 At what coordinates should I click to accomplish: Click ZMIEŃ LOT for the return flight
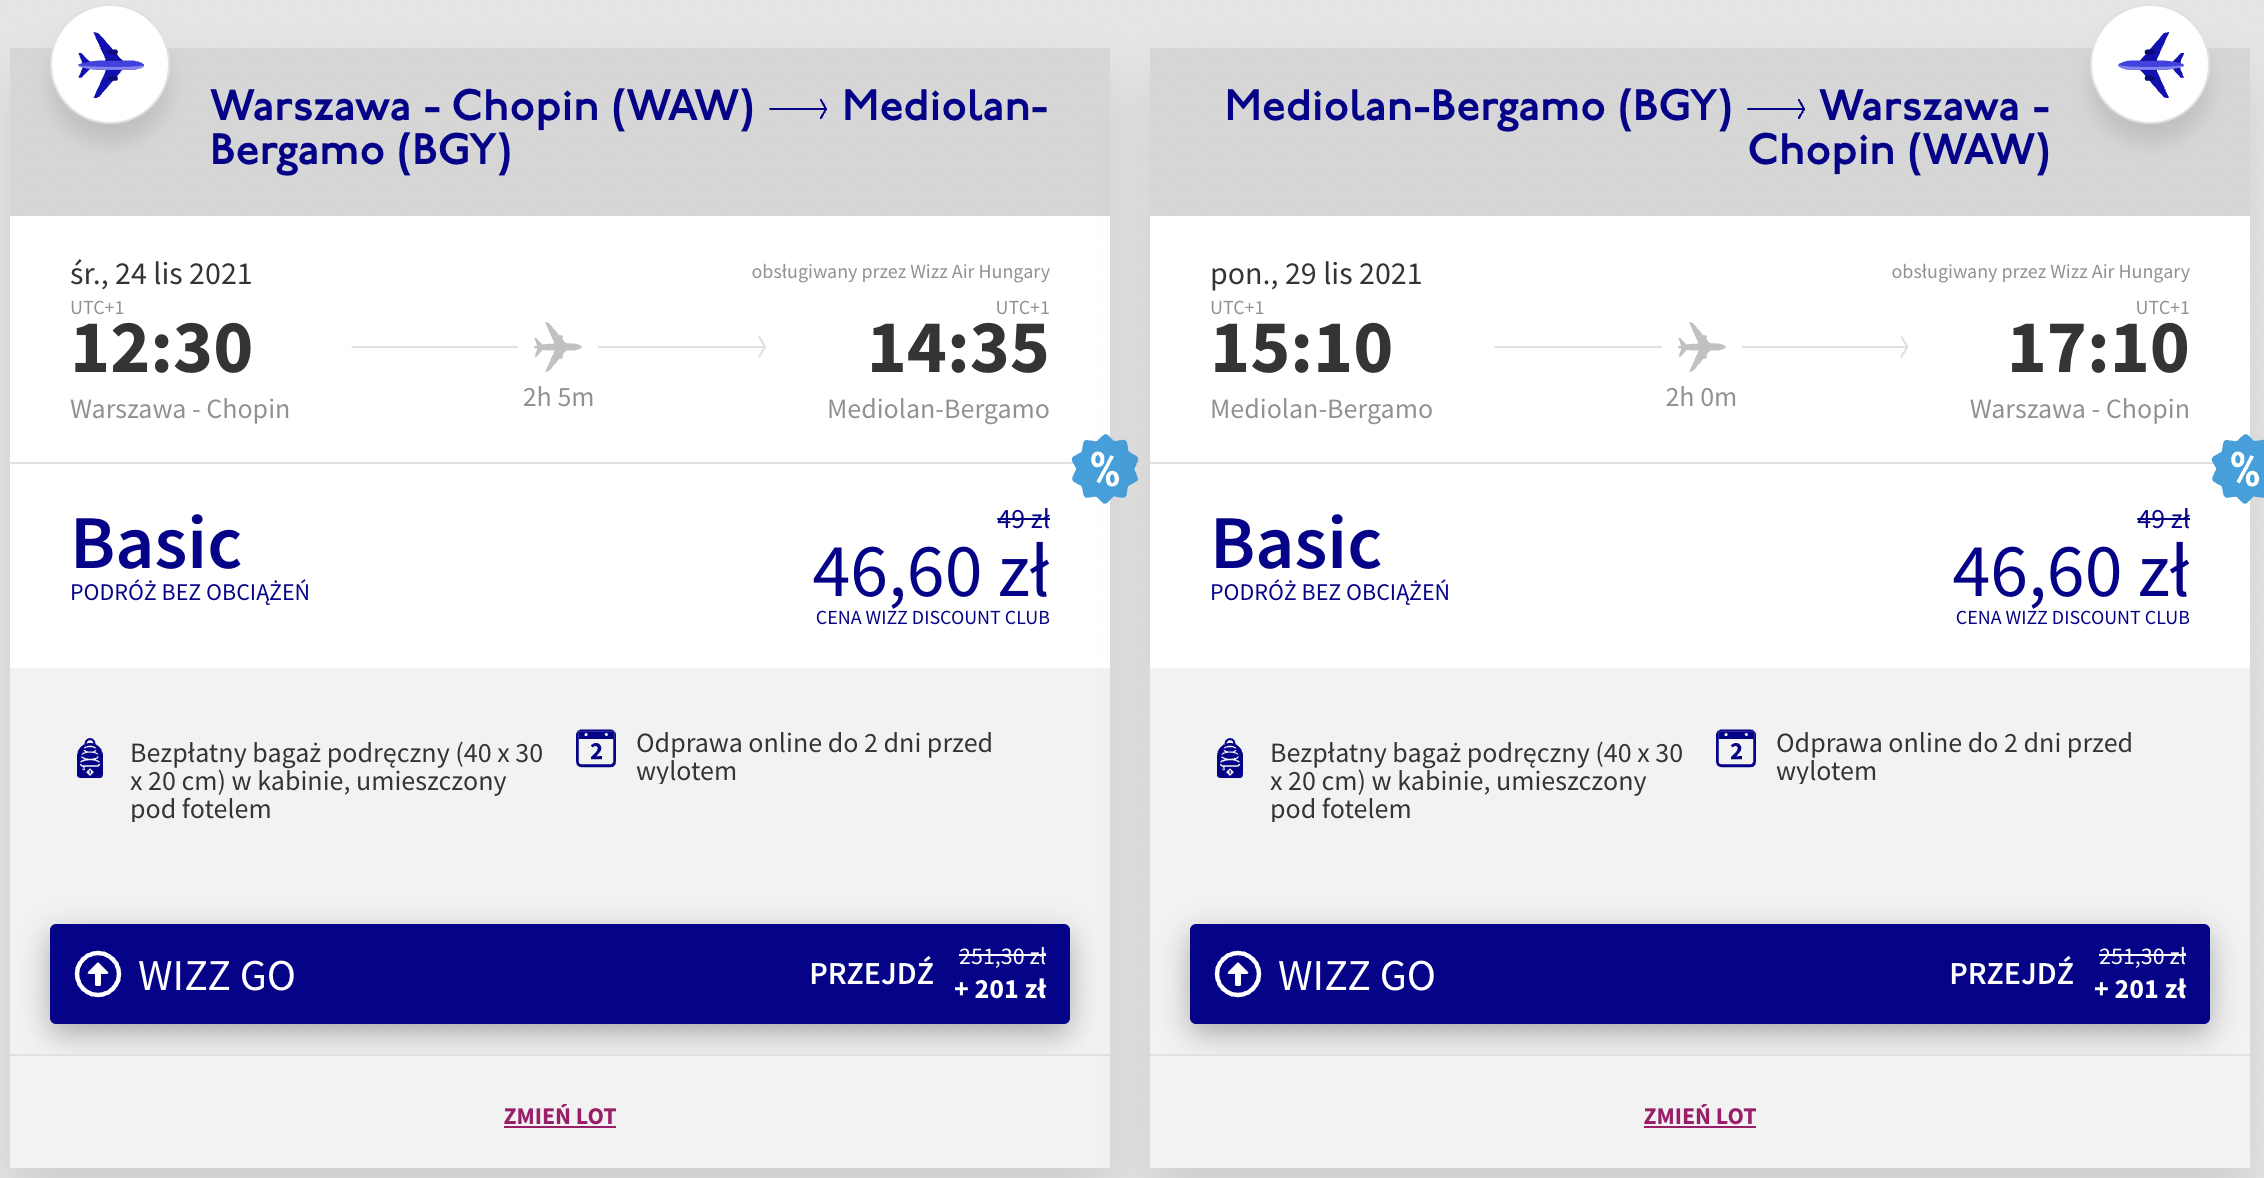pos(1700,1116)
